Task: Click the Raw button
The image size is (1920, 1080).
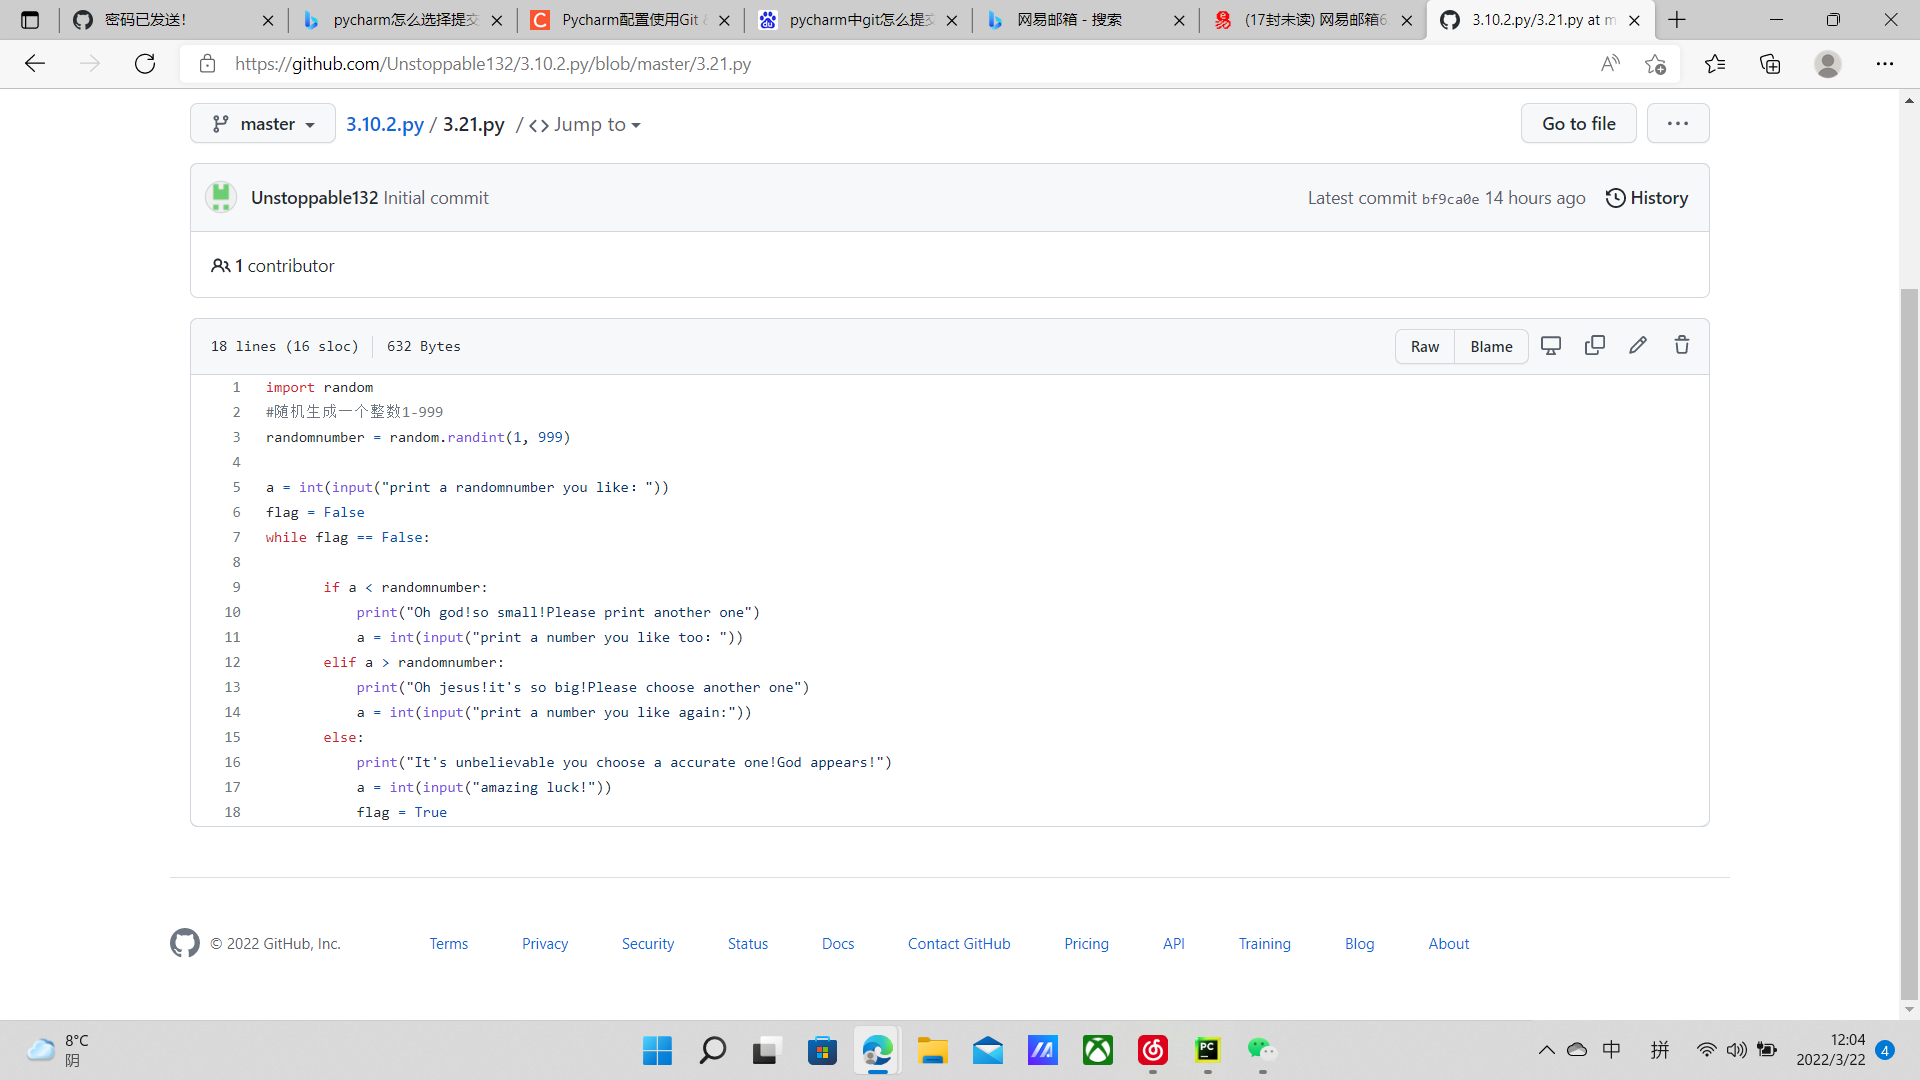Action: (1425, 347)
